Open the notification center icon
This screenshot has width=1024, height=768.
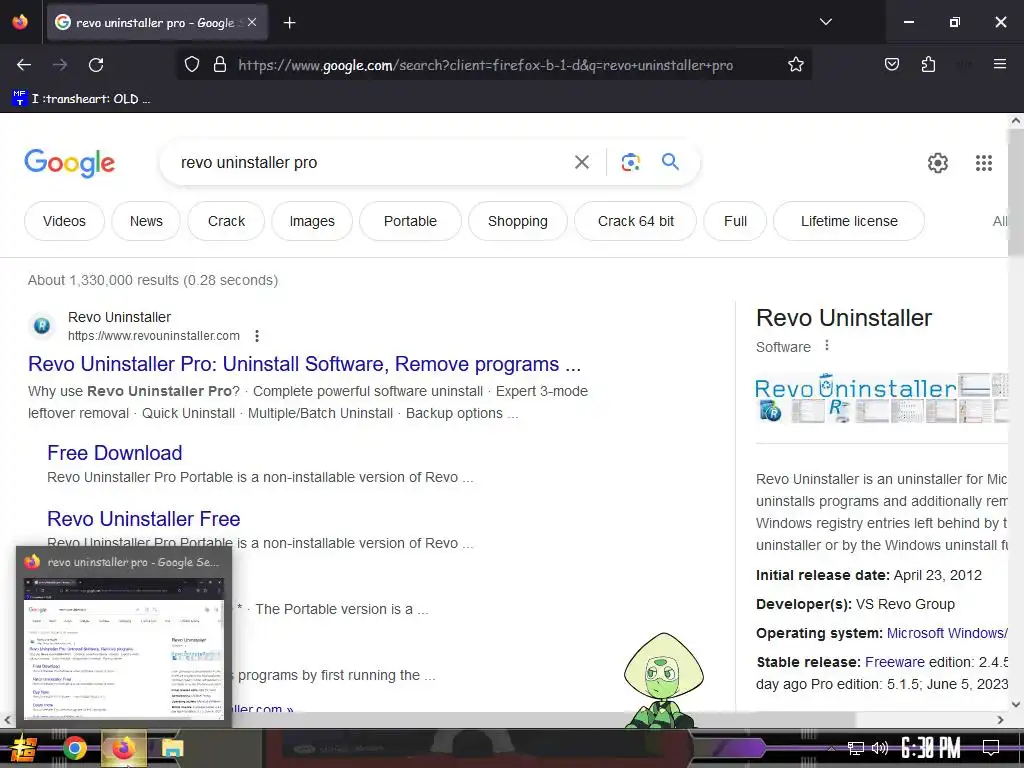tap(991, 748)
